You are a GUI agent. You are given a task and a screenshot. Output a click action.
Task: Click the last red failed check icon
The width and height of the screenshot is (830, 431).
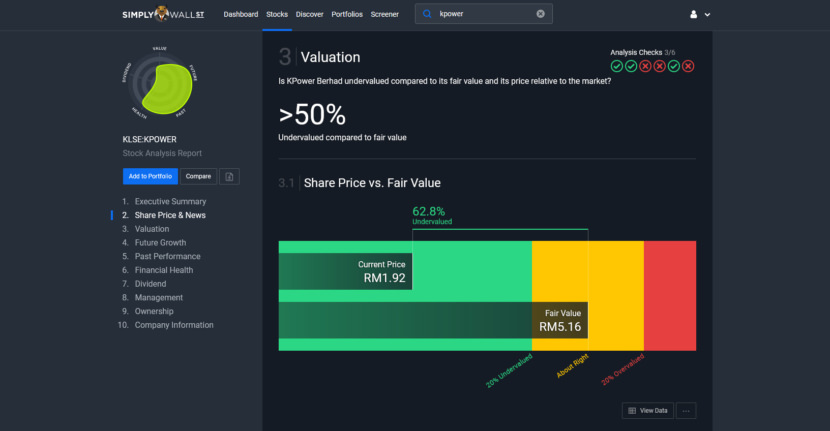pyautogui.click(x=688, y=66)
